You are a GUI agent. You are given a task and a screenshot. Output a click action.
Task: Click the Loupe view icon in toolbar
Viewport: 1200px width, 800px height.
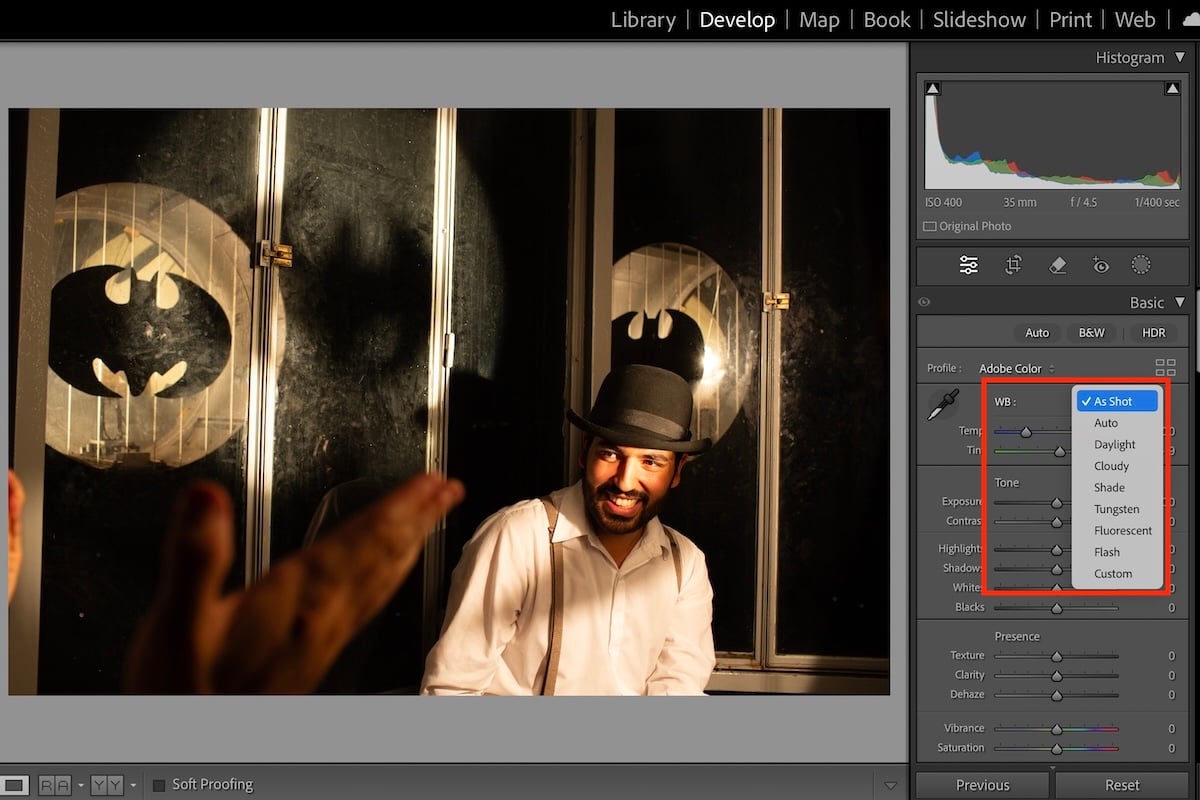[15, 785]
